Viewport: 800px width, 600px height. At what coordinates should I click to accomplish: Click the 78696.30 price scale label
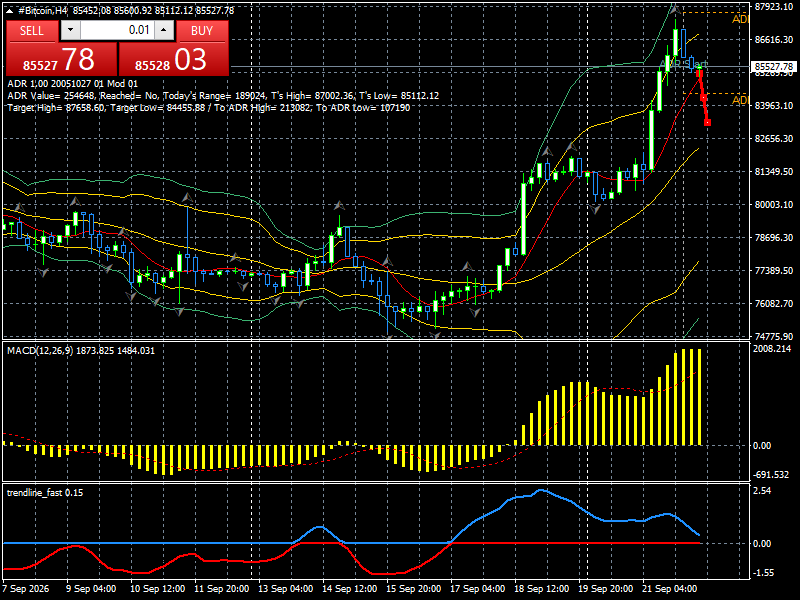tap(773, 238)
